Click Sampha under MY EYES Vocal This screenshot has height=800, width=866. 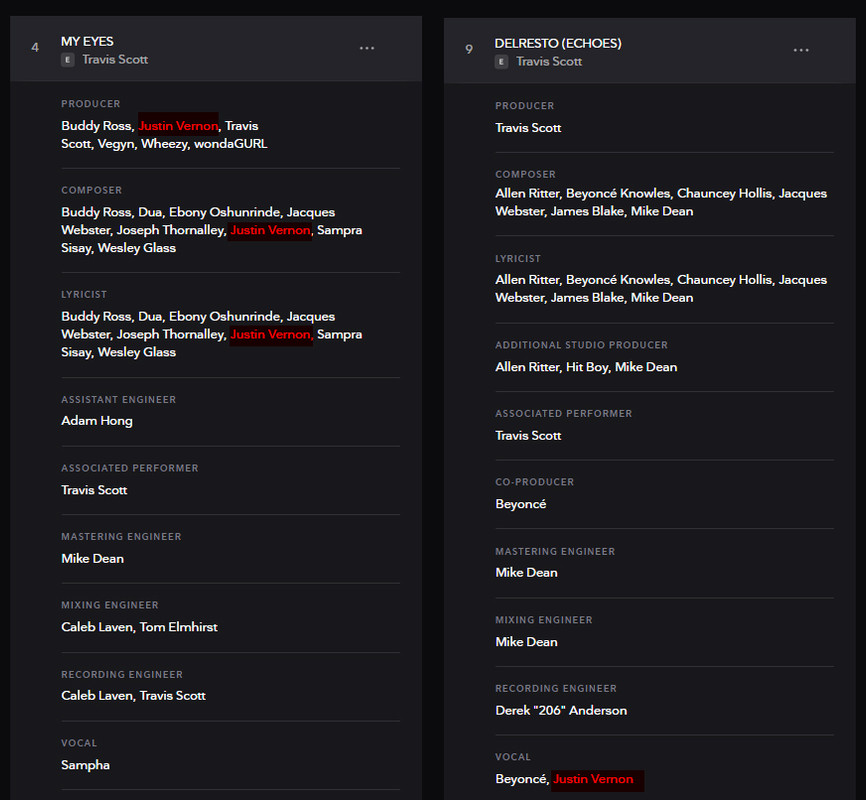pos(86,765)
